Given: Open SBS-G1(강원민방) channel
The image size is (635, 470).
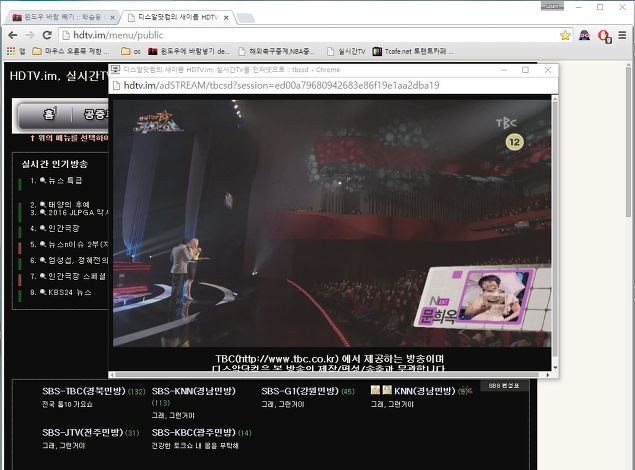Looking at the screenshot, I should (x=300, y=391).
